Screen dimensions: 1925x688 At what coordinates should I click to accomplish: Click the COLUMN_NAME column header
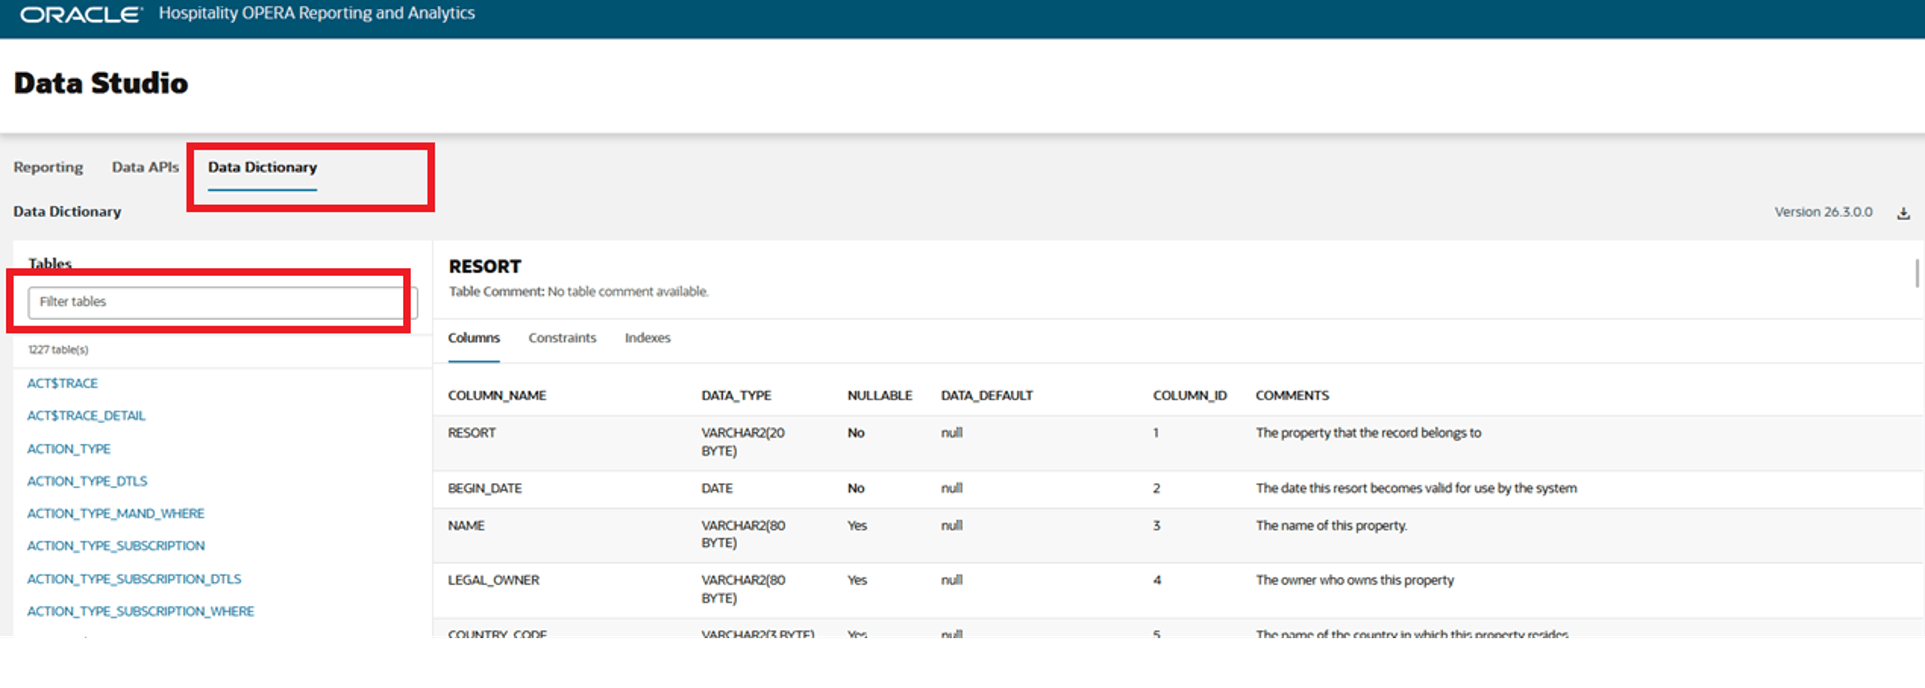[497, 396]
